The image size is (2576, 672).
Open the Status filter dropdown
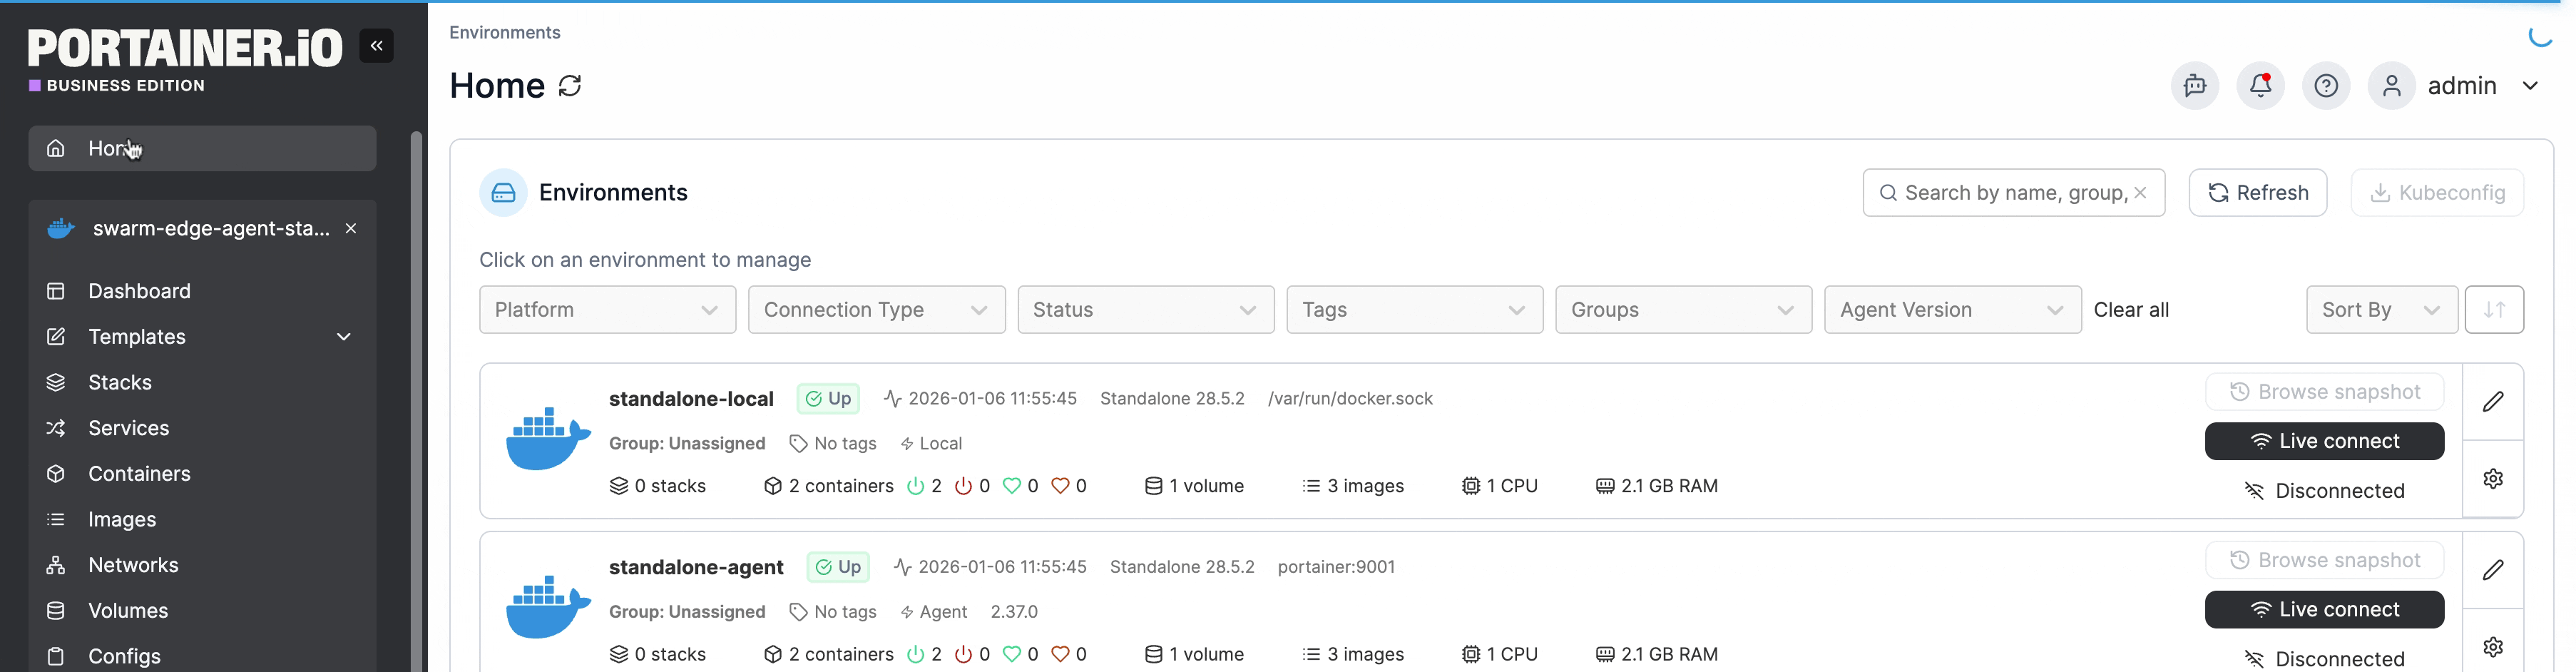pyautogui.click(x=1145, y=310)
